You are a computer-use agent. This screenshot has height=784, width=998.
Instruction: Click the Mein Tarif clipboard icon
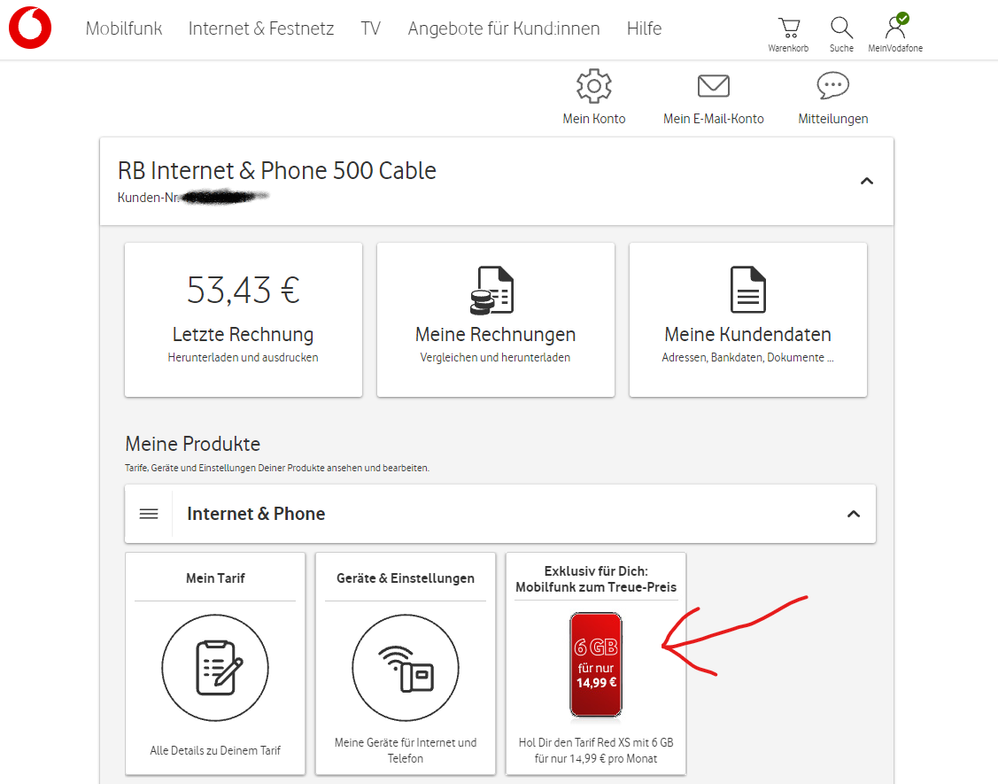pyautogui.click(x=215, y=668)
